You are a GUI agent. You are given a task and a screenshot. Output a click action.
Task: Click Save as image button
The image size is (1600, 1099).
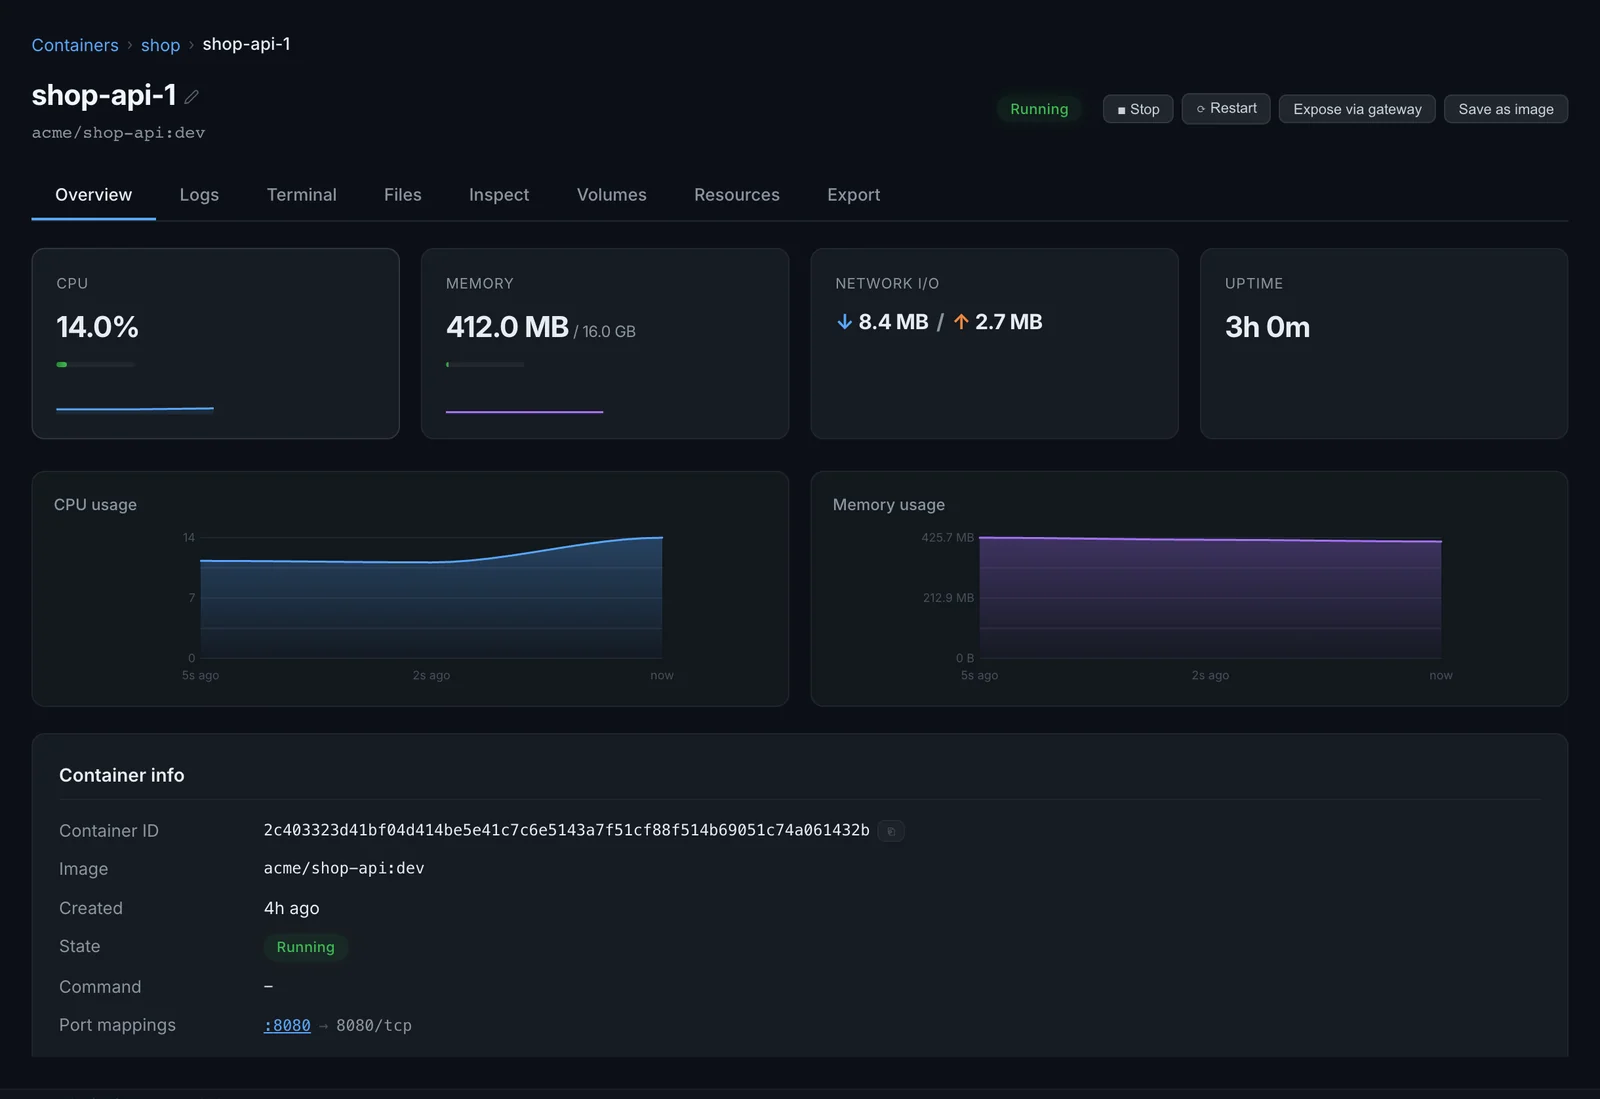[x=1506, y=109]
